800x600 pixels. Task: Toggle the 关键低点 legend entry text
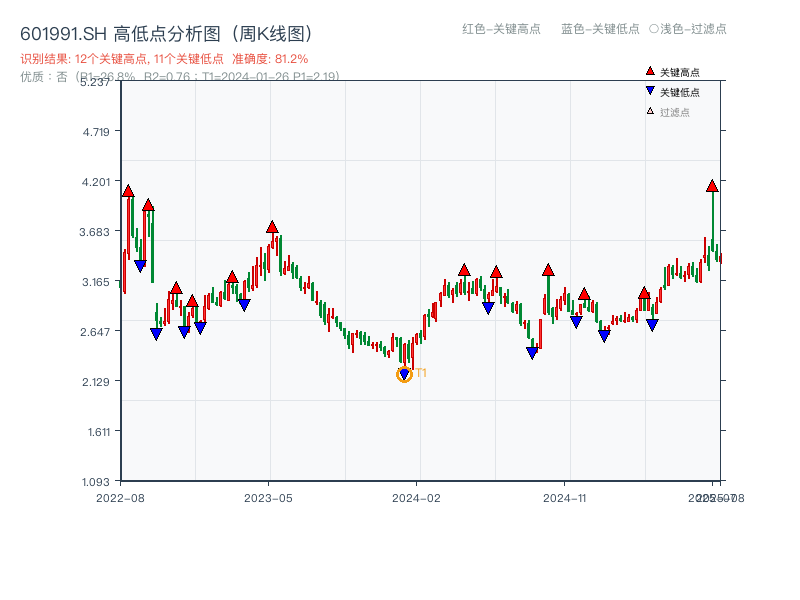(680, 93)
